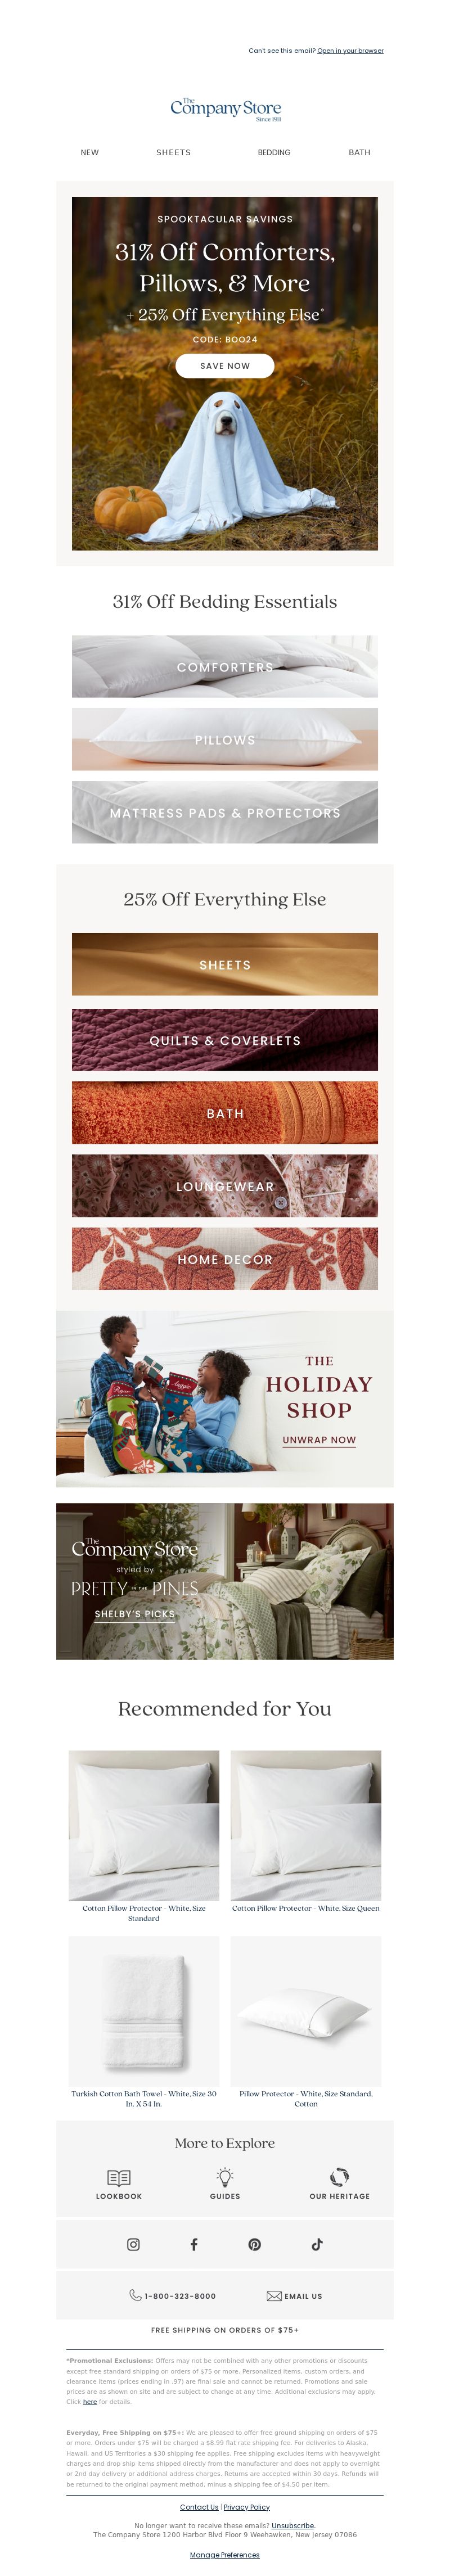Open the Bath navigation item
The height and width of the screenshot is (2576, 450).
359,153
